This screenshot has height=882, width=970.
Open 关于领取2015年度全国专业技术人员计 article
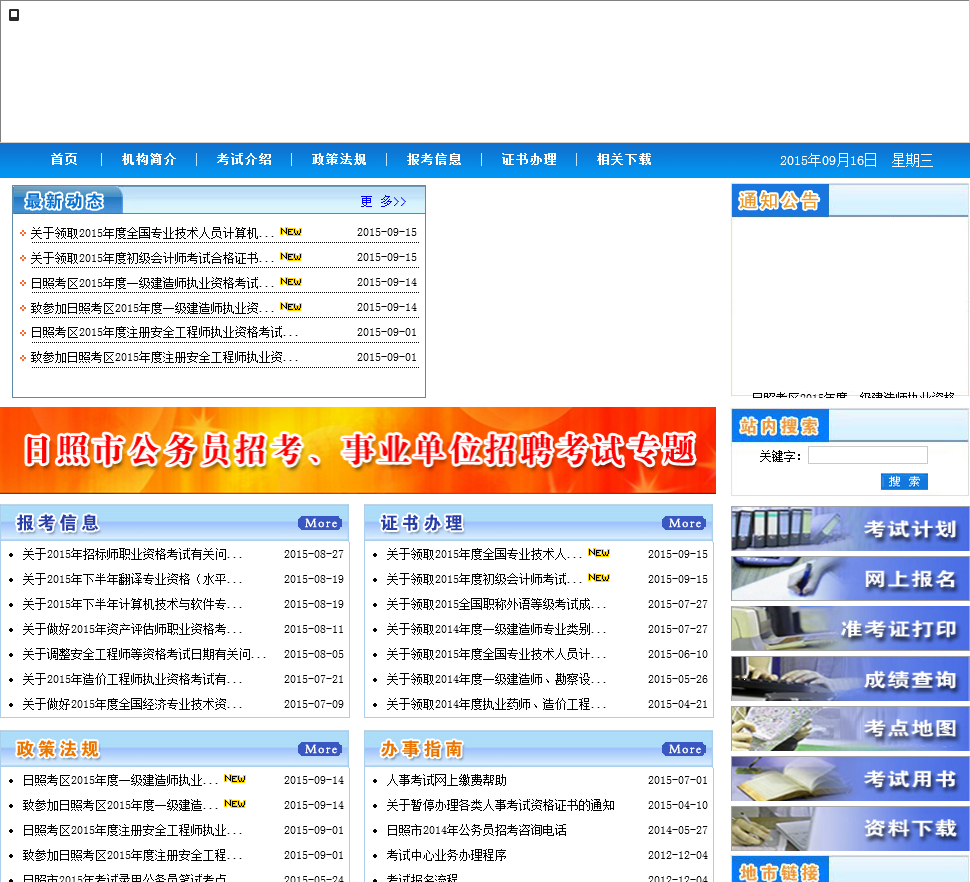(x=496, y=654)
